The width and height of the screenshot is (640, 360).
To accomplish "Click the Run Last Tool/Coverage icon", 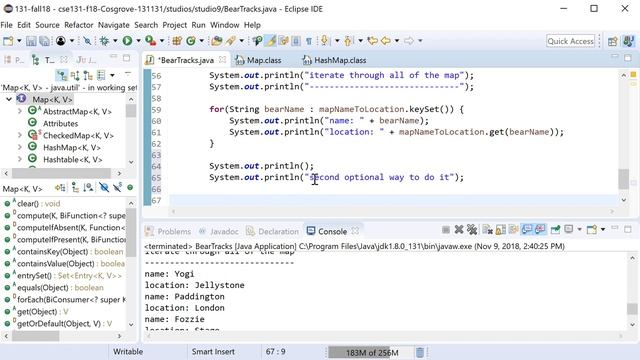I will pyautogui.click(x=151, y=41).
